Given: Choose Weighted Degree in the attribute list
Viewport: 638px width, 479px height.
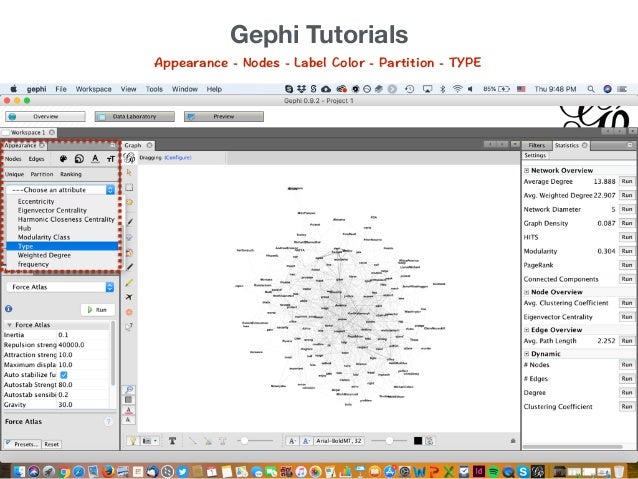Looking at the screenshot, I should click(62, 255).
